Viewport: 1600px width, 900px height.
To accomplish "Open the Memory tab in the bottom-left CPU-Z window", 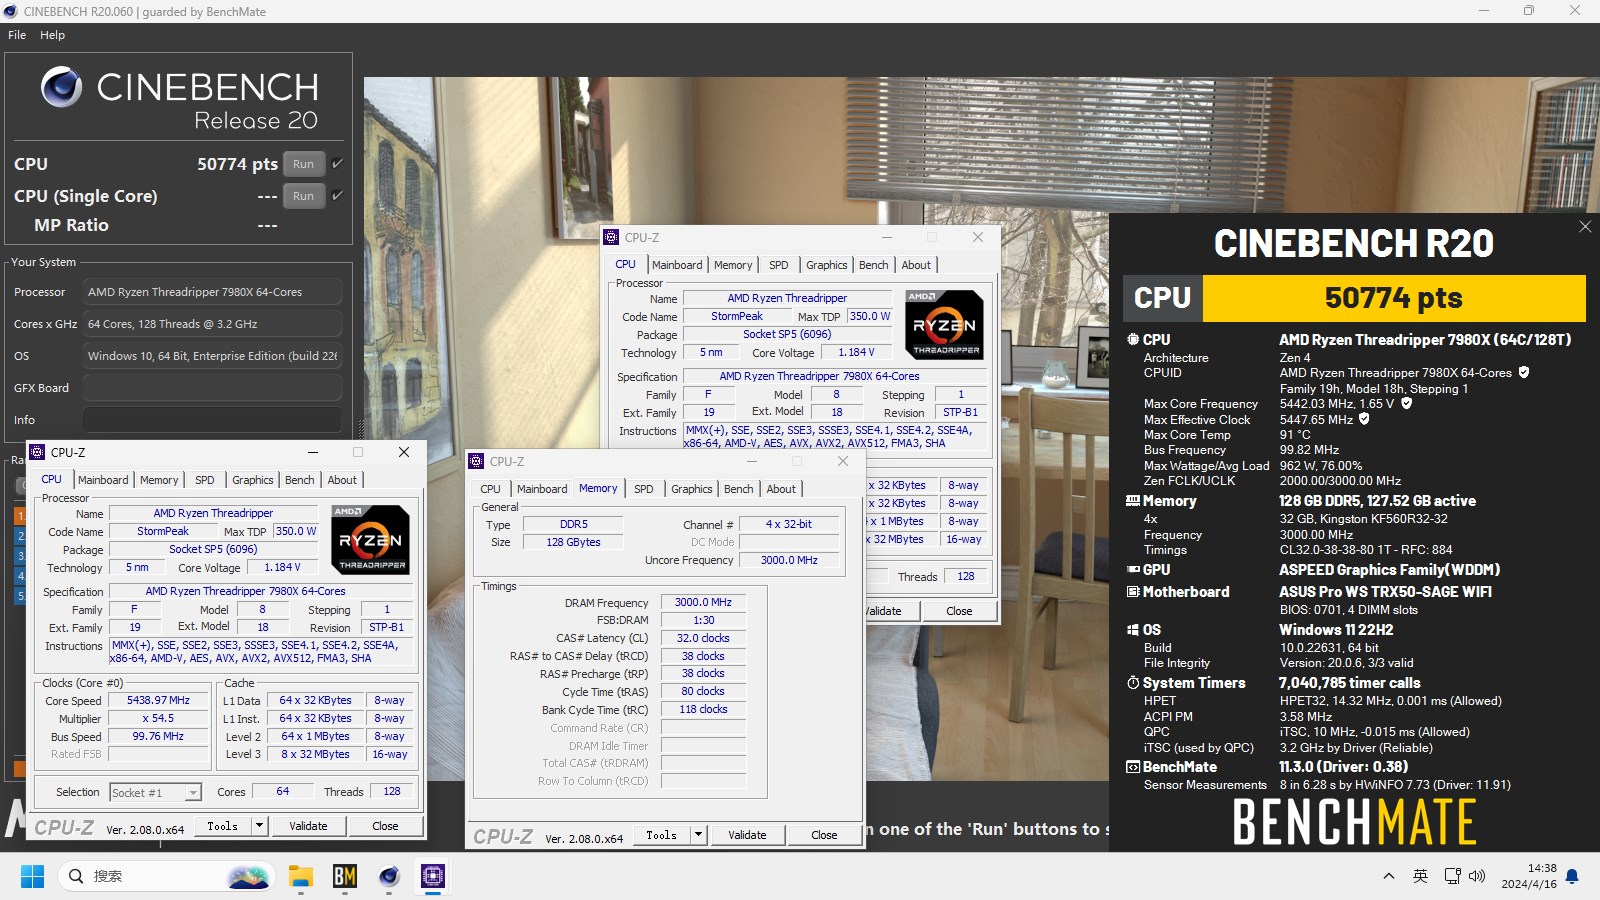I will 159,480.
